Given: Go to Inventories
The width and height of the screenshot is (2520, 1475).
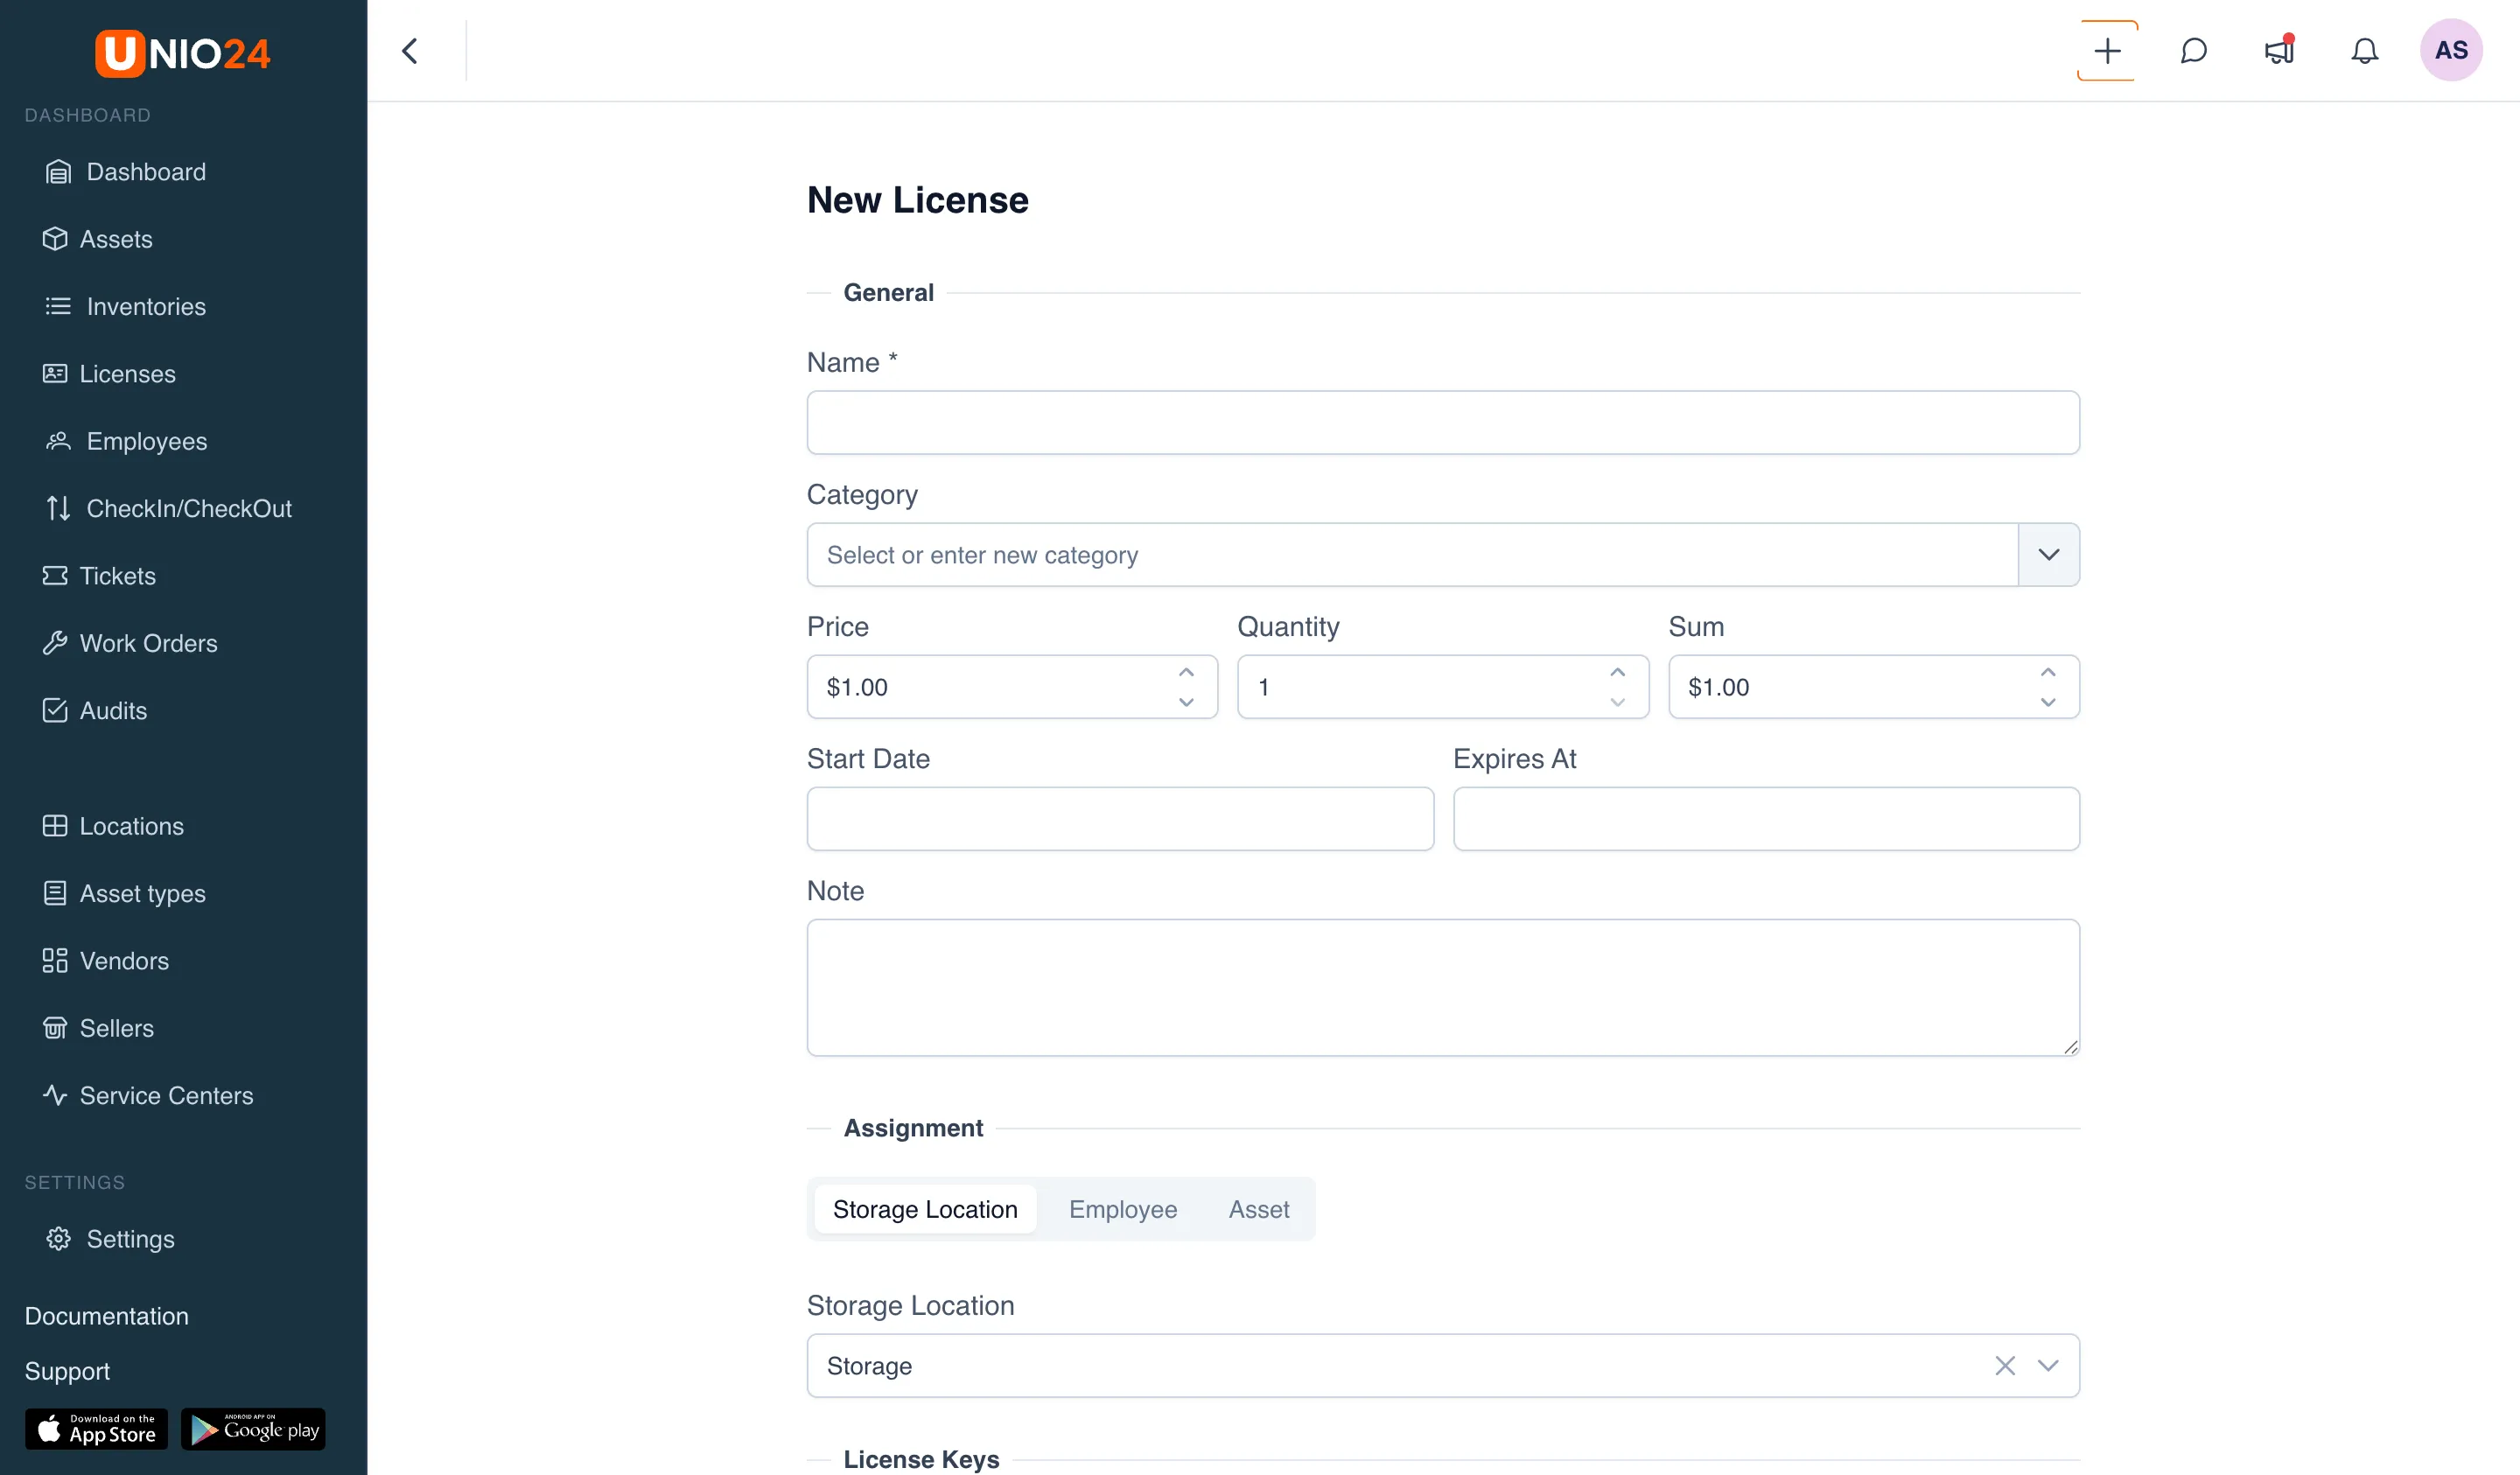Looking at the screenshot, I should point(147,306).
